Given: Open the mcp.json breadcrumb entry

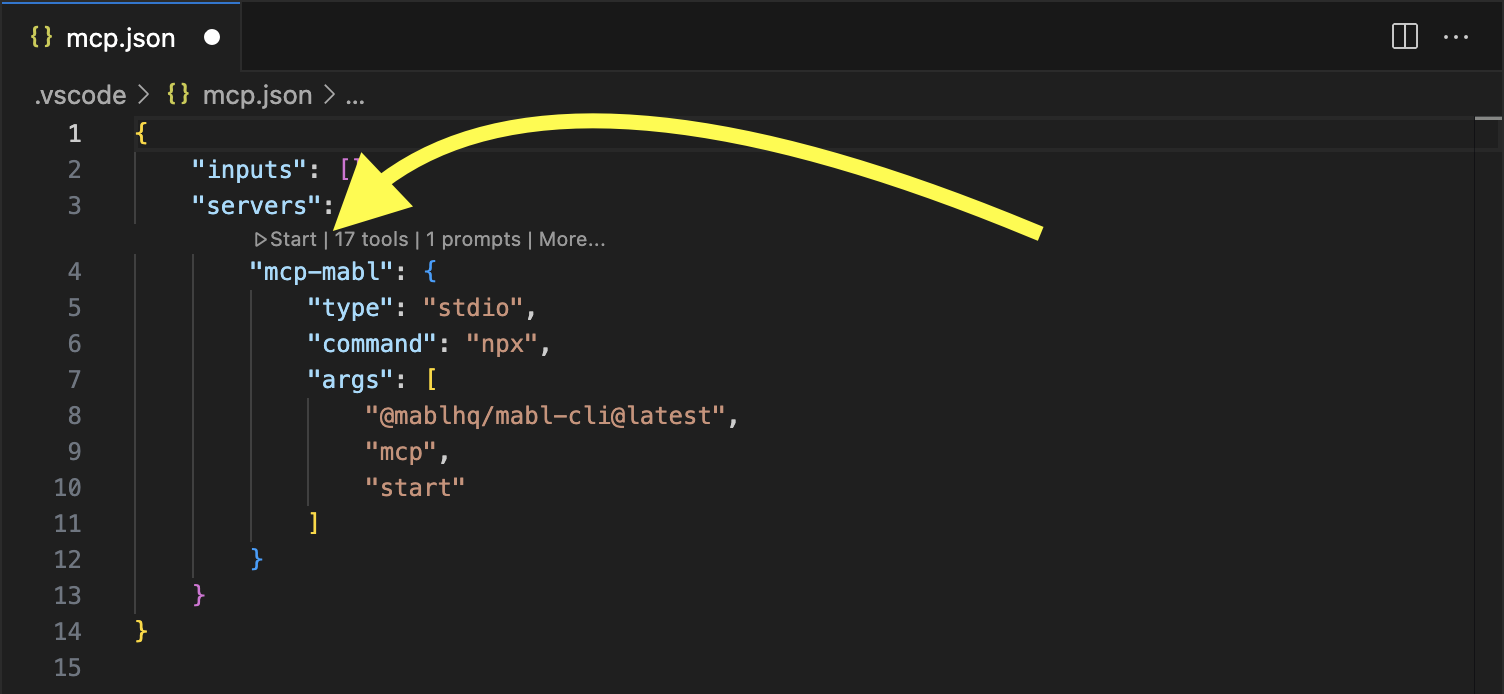Looking at the screenshot, I should (x=256, y=94).
